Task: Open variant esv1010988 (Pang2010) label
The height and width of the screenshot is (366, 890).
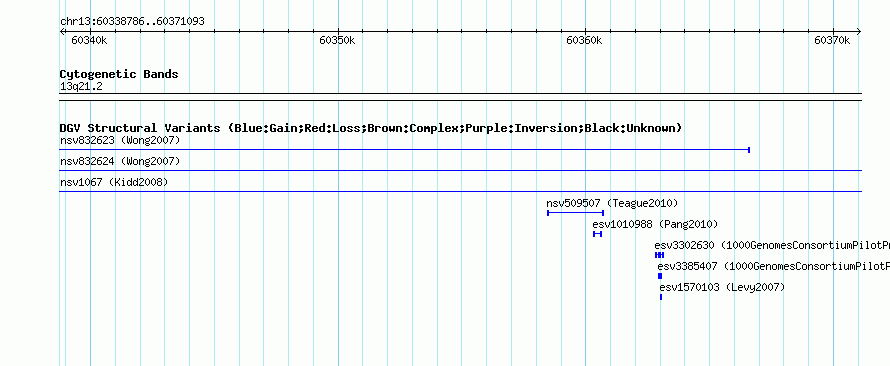Action: click(655, 224)
